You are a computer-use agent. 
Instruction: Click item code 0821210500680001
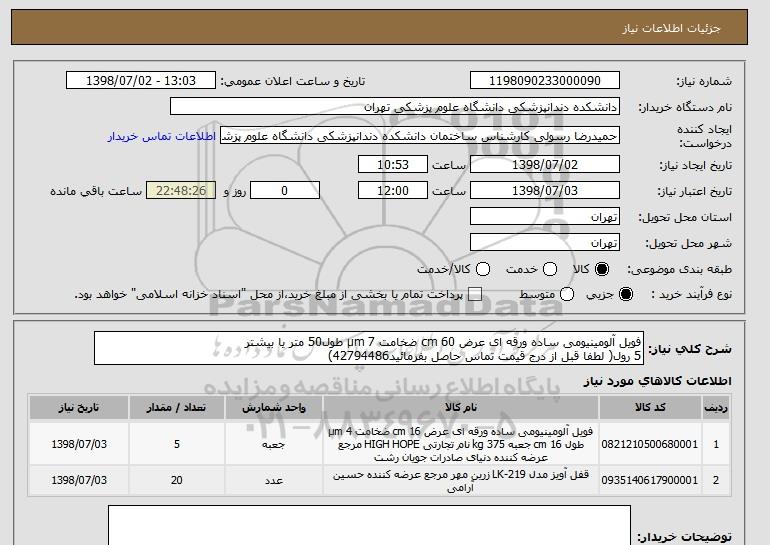650,444
